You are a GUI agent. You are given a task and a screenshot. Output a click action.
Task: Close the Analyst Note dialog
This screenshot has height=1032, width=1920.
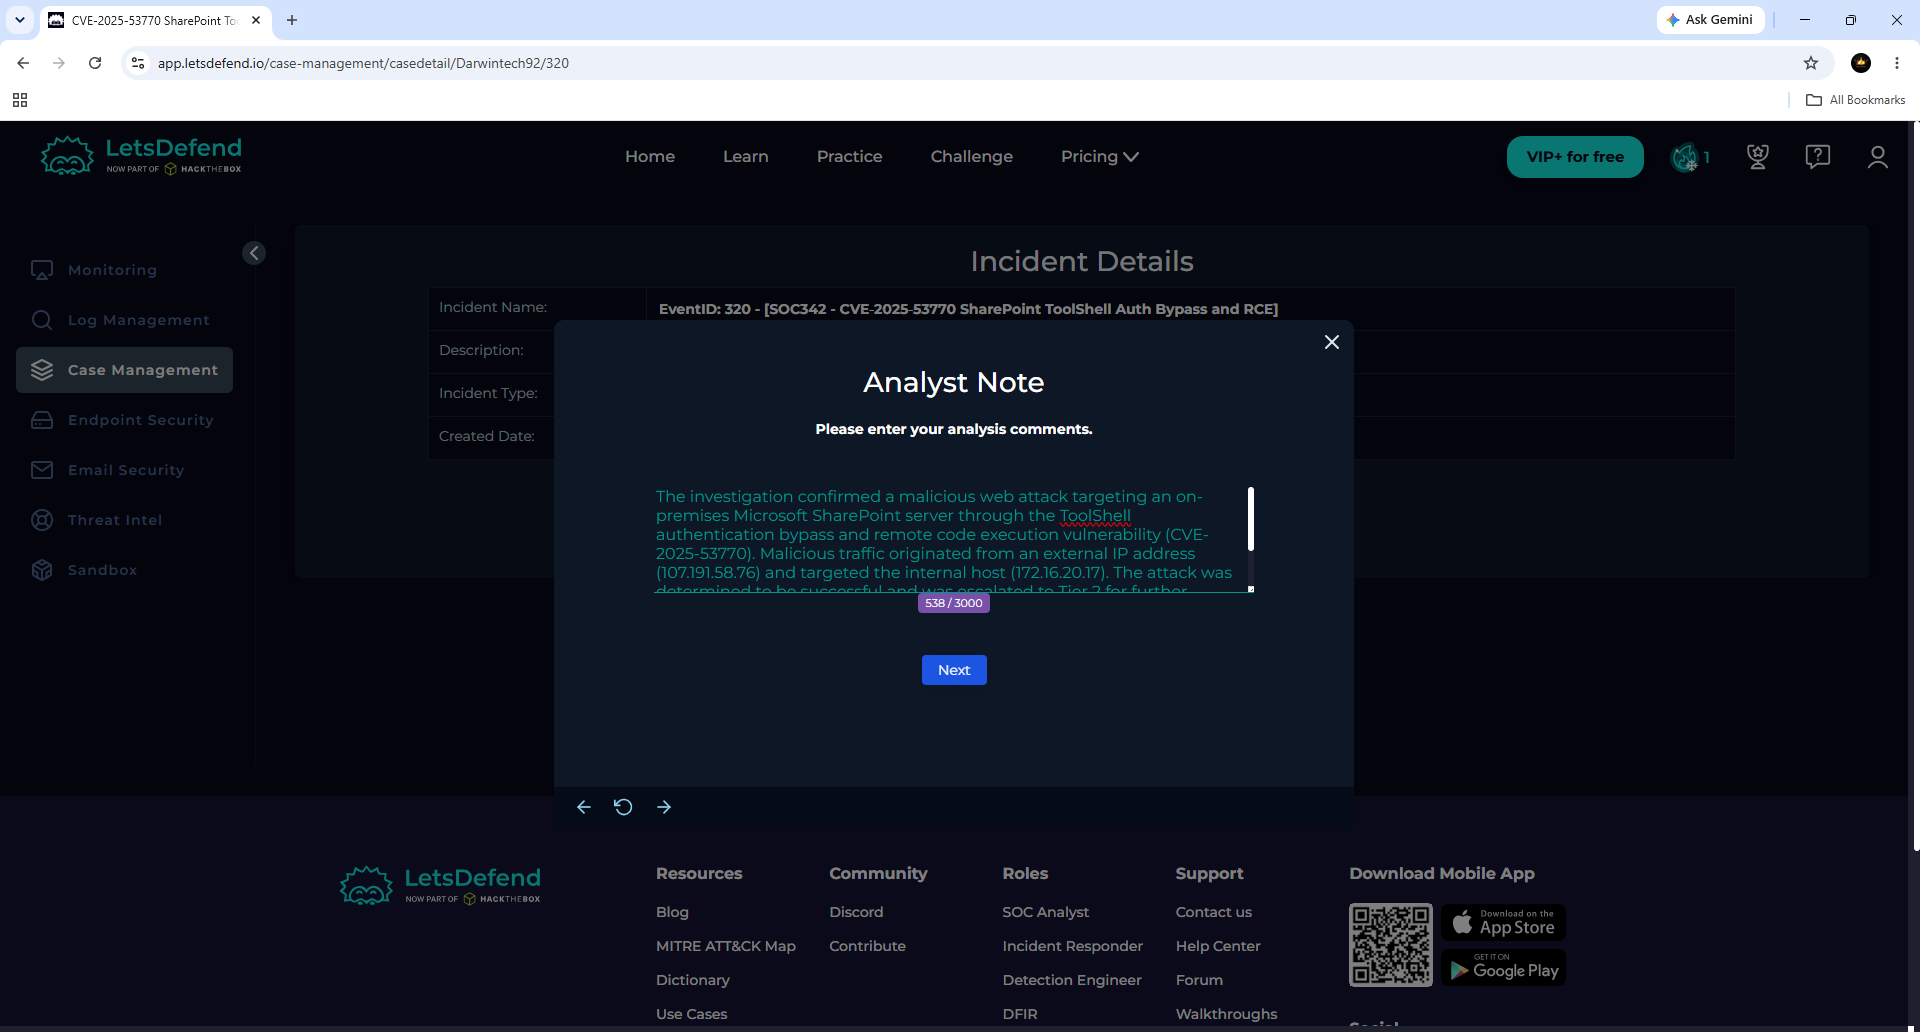coord(1332,342)
